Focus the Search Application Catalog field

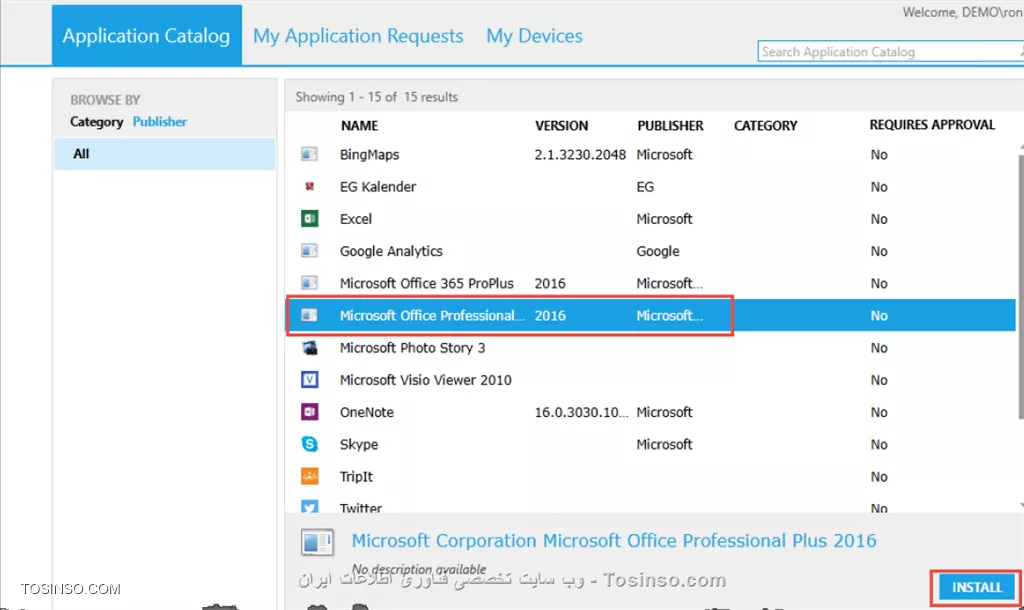click(890, 52)
